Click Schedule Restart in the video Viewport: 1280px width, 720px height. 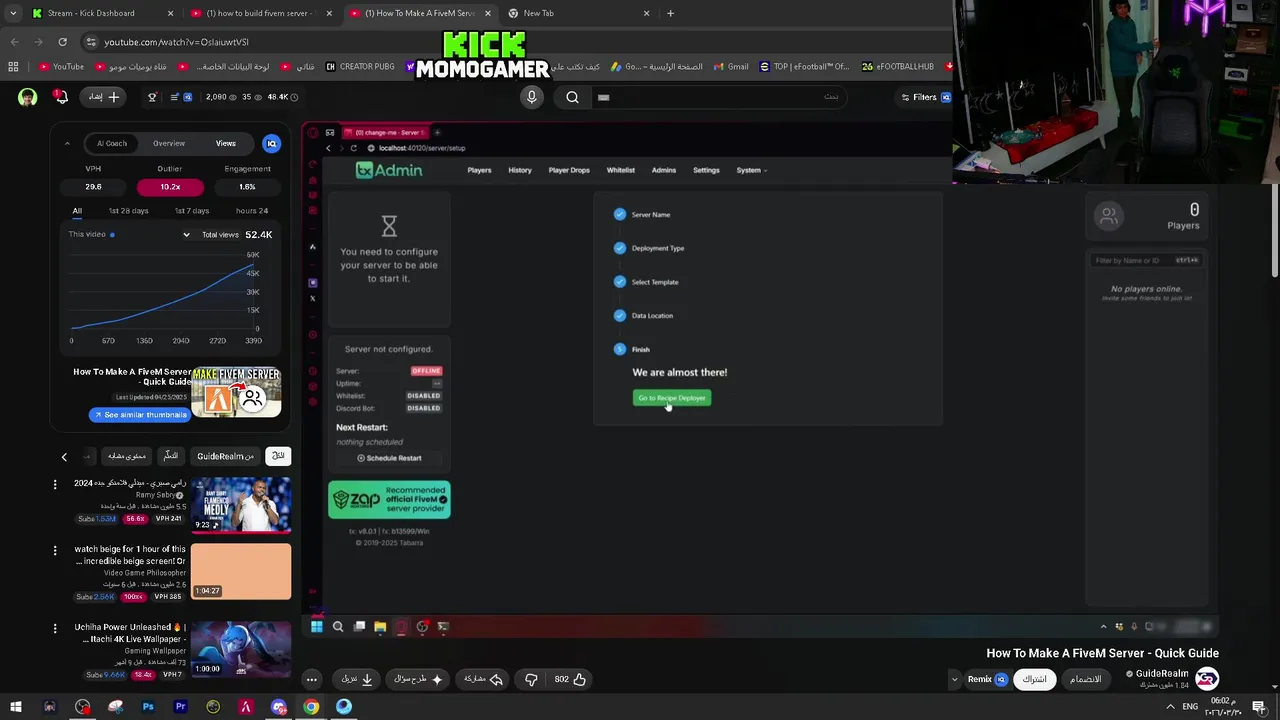389,458
